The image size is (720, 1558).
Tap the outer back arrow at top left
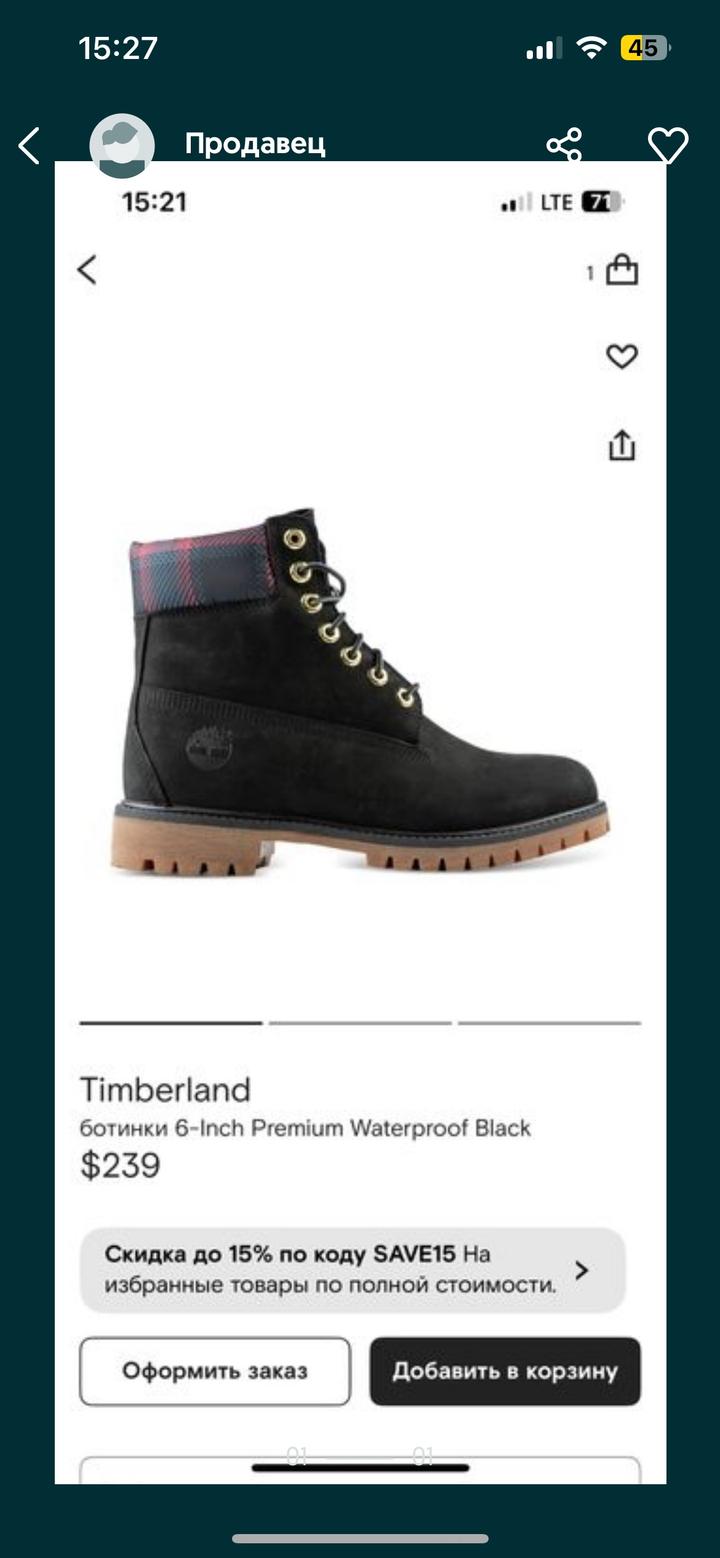click(x=29, y=146)
